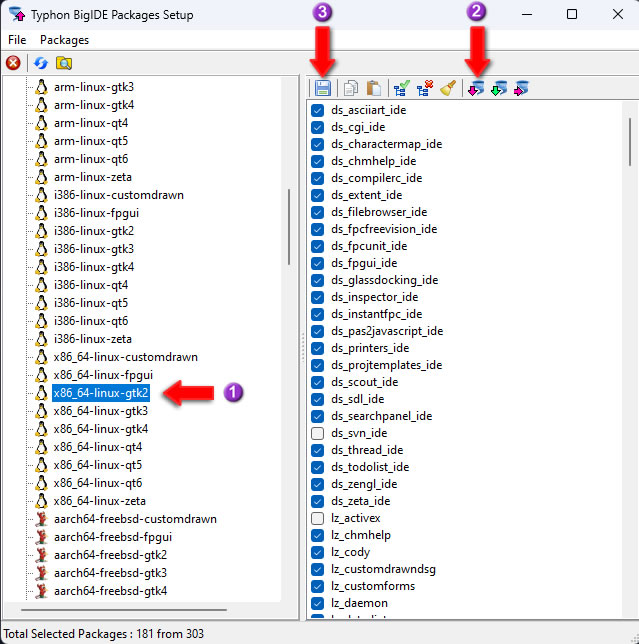The height and width of the screenshot is (644, 639).
Task: Click the floppy disk save icon
Action: coord(323,88)
